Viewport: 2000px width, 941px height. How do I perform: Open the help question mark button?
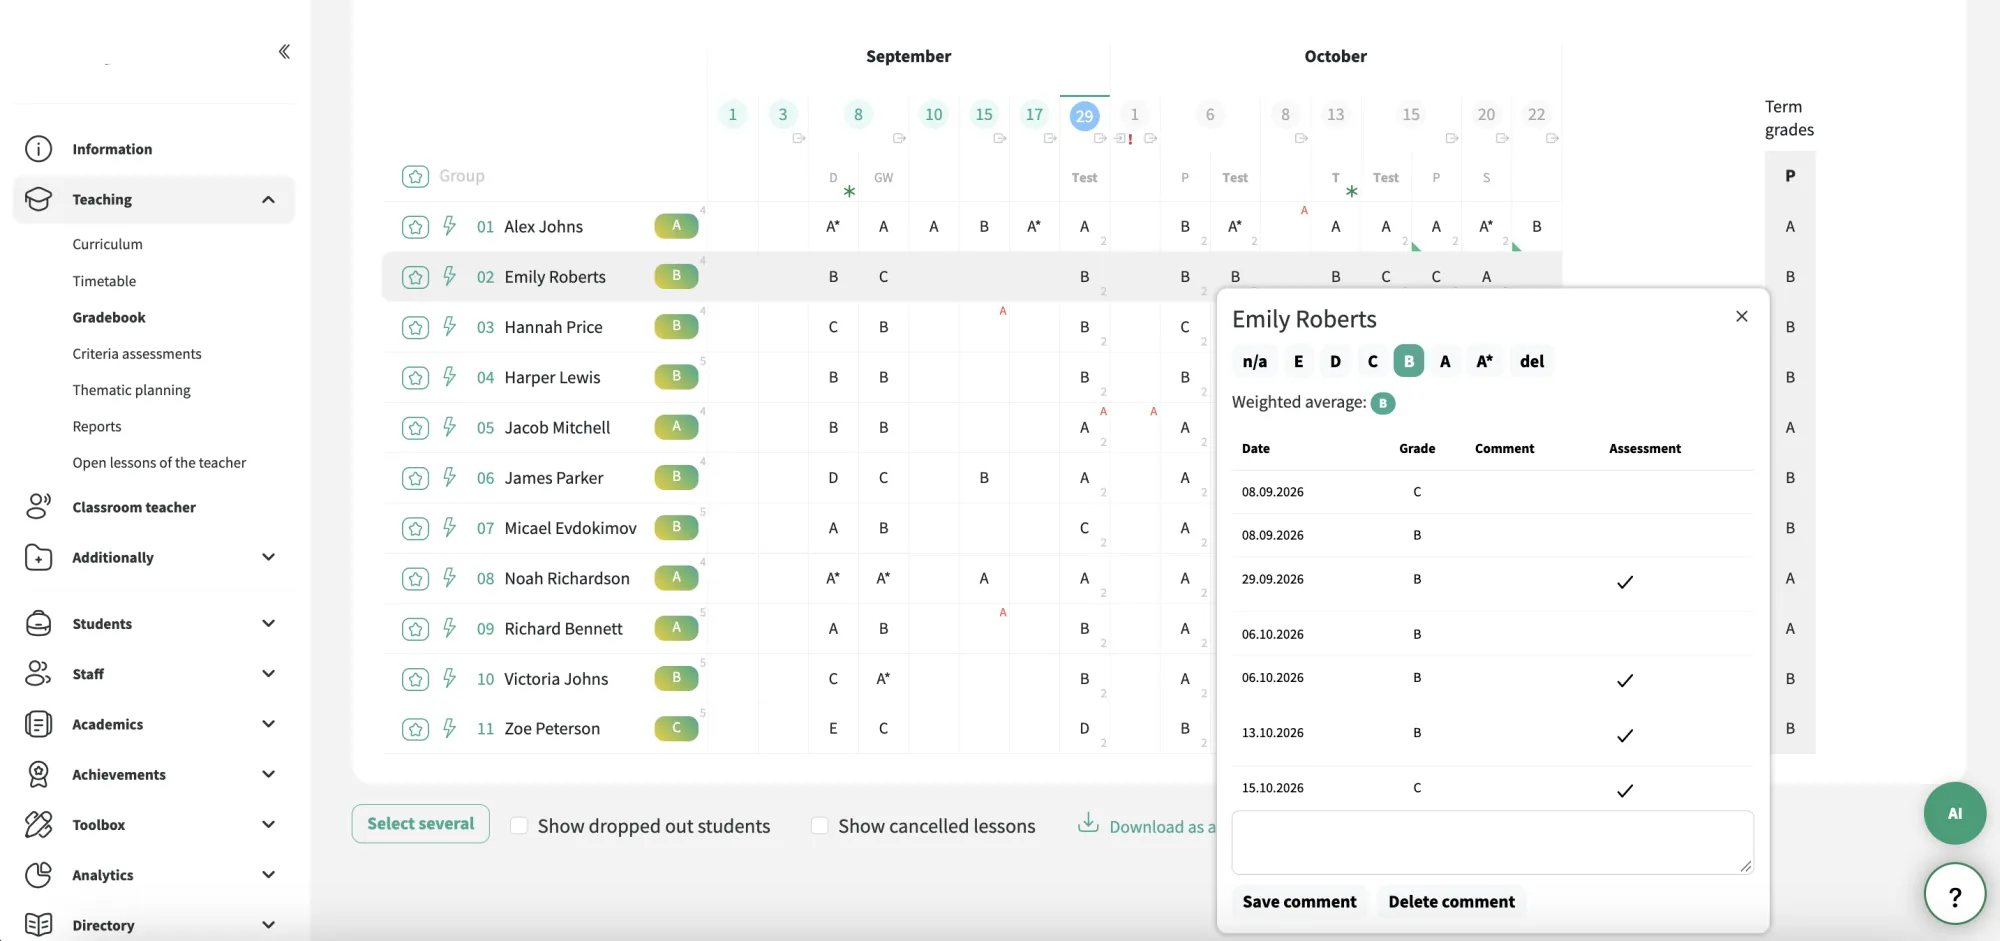[x=1954, y=895]
